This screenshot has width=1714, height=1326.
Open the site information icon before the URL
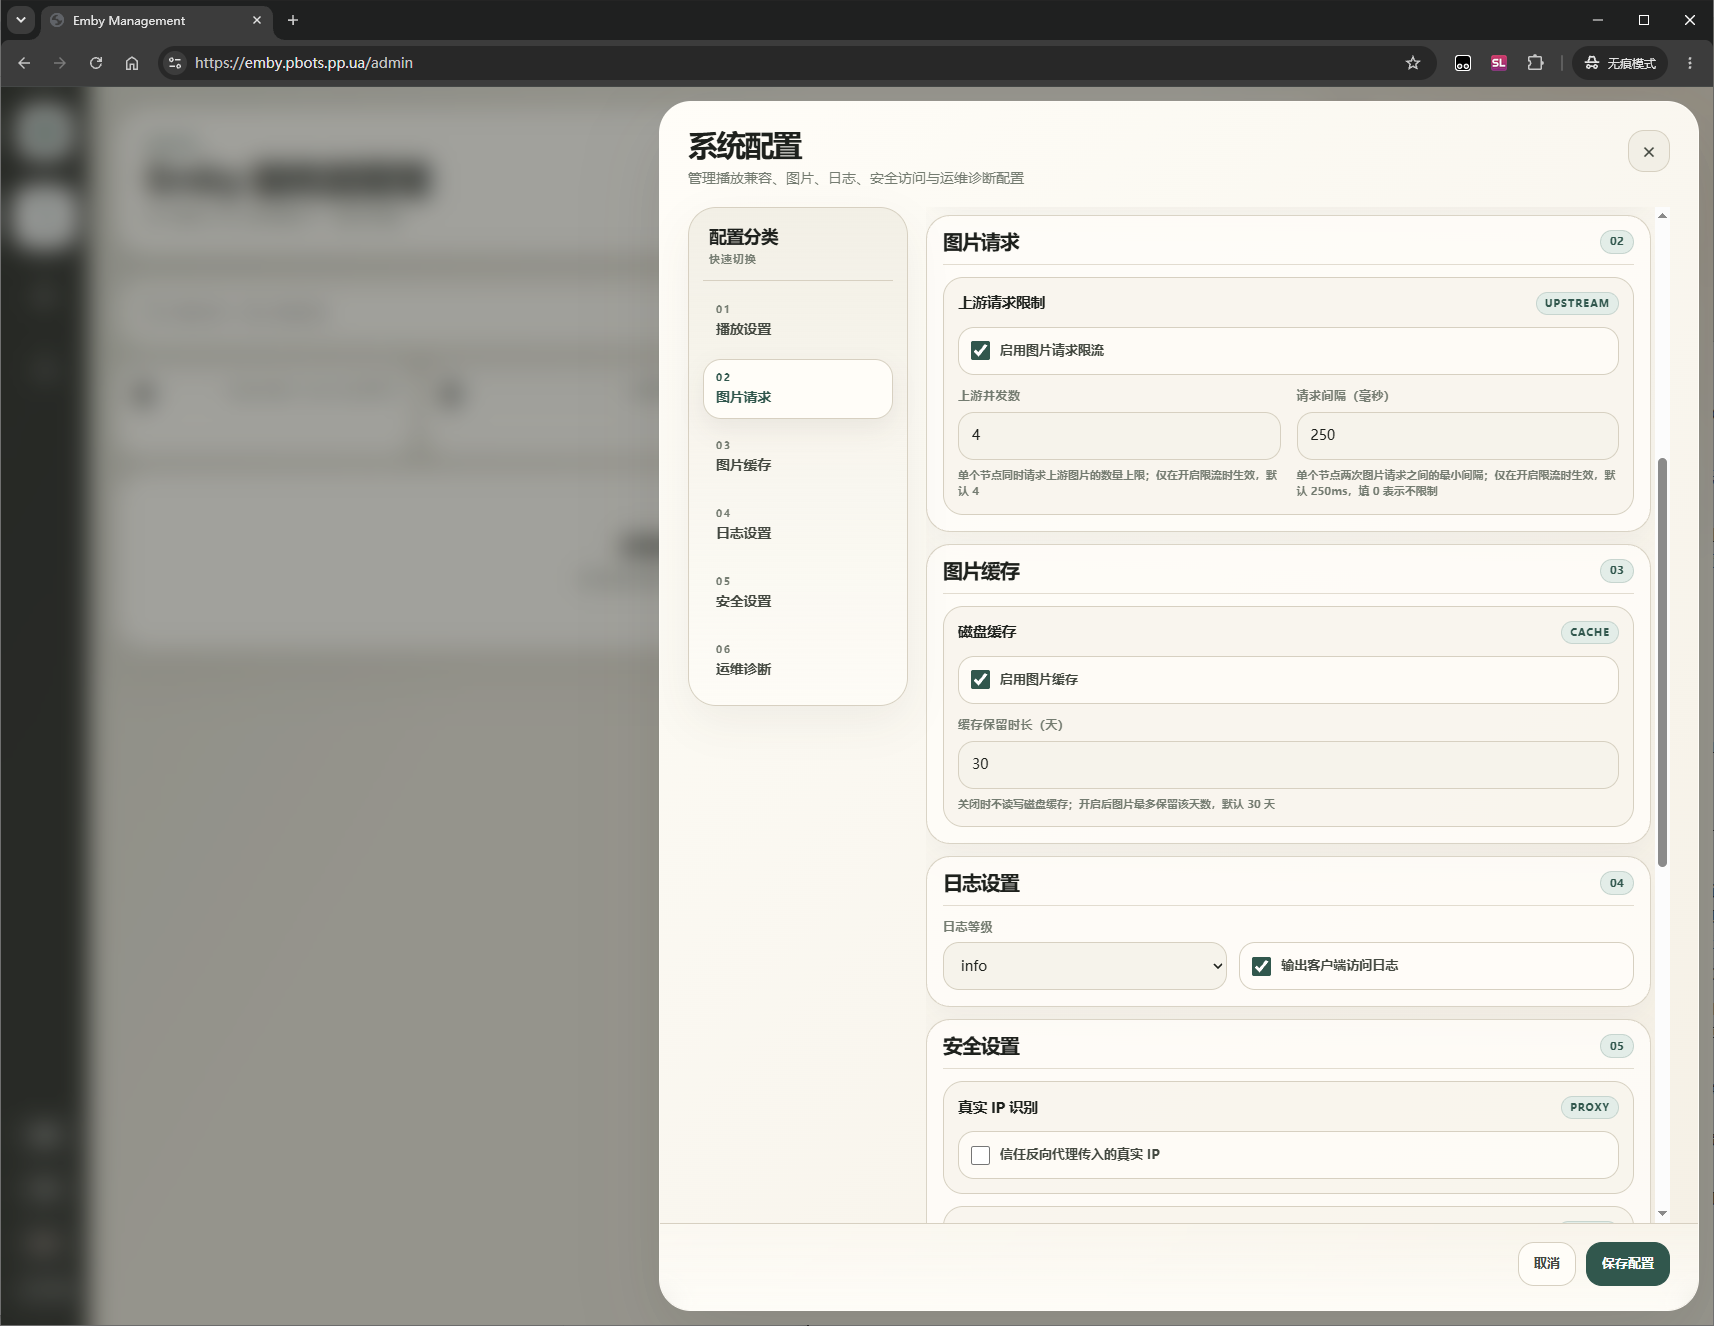[175, 63]
